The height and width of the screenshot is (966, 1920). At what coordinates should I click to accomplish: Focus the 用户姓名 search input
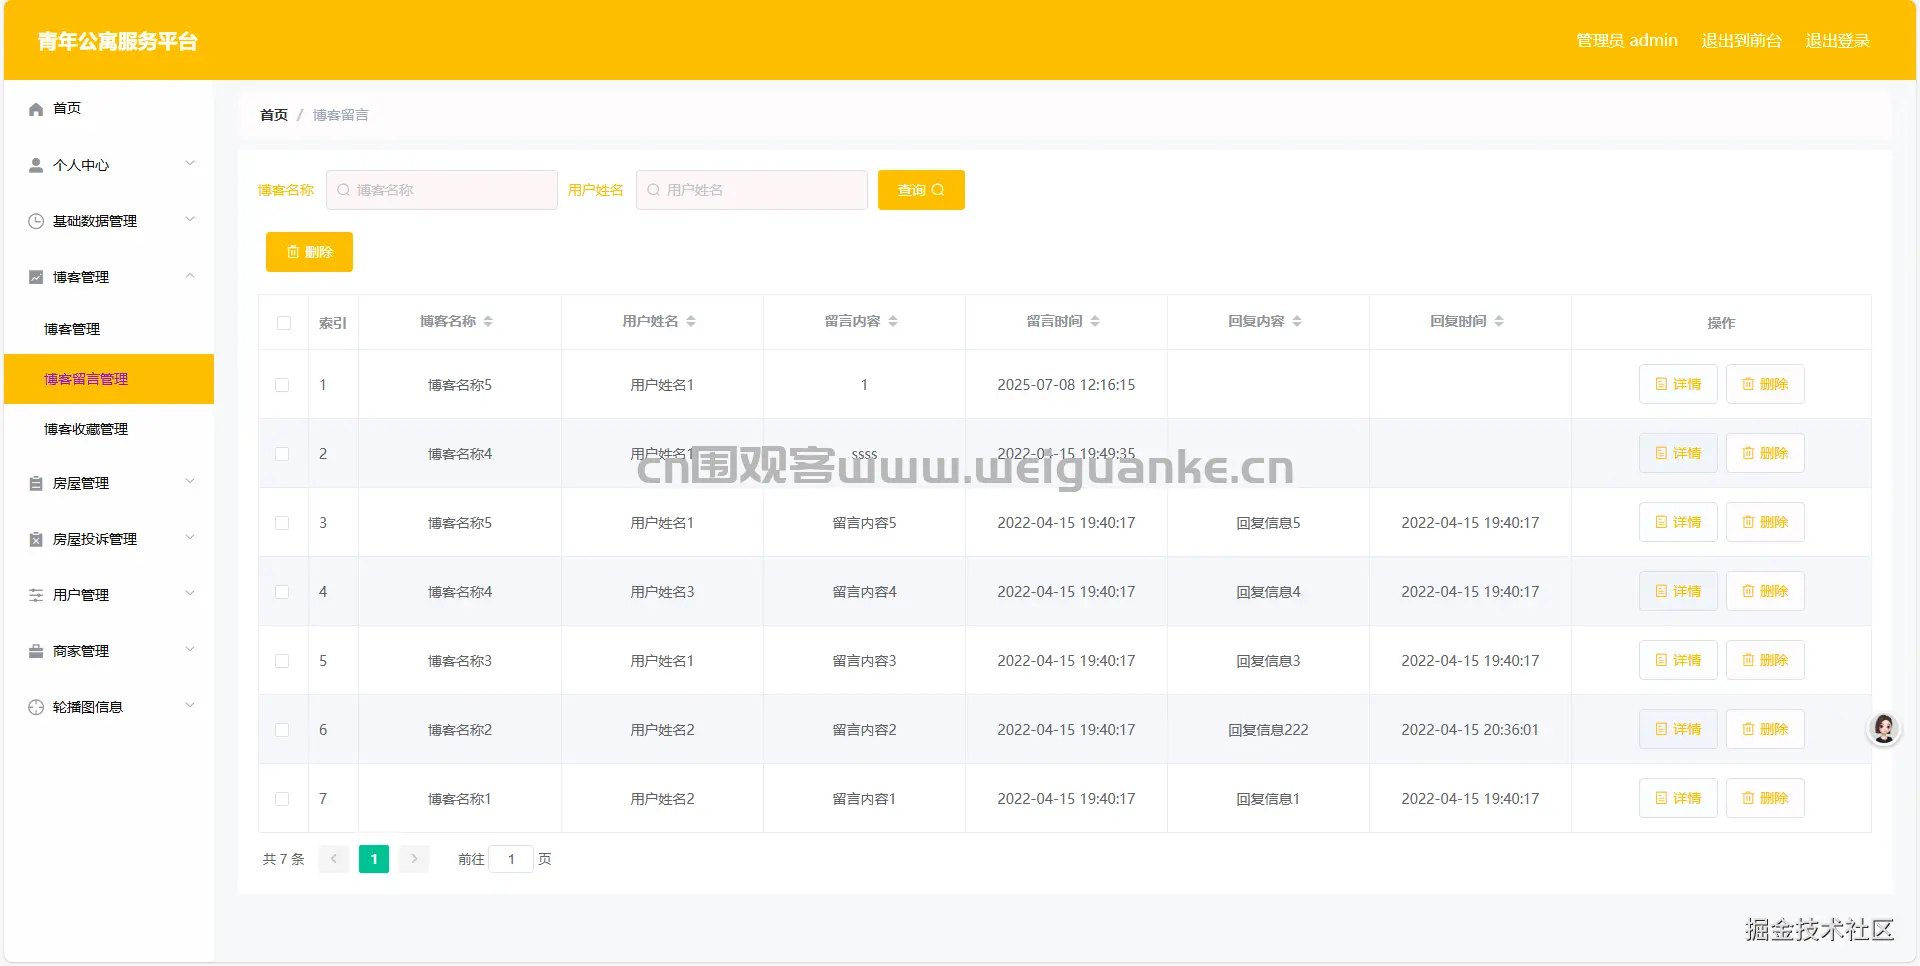point(752,190)
